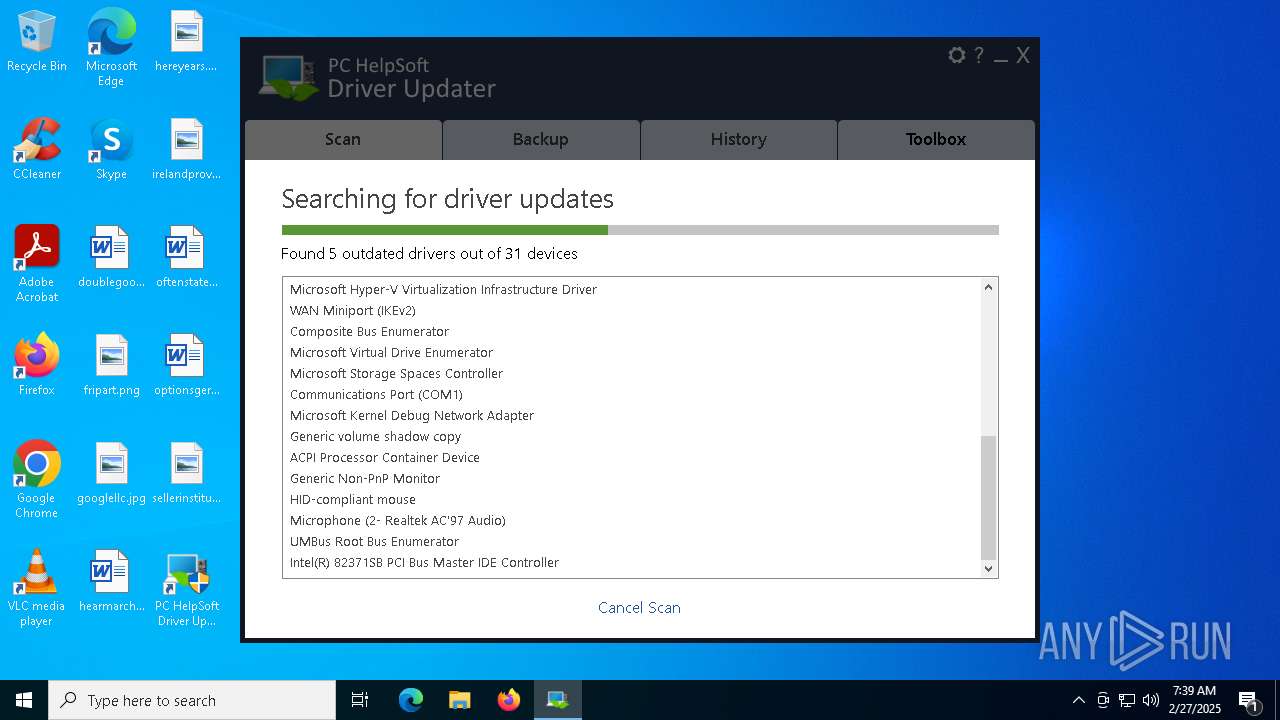
Task: Open the Recycle Bin desktop icon
Action: 37,42
